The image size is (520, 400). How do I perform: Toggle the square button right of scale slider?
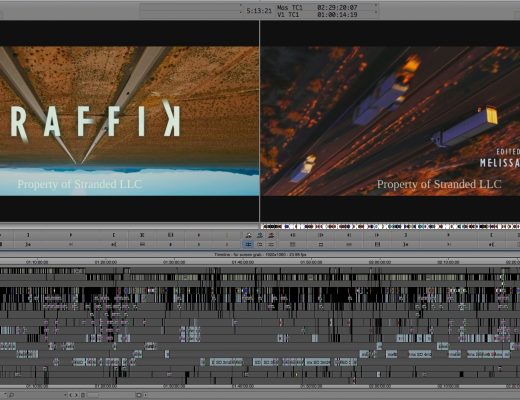[139, 395]
